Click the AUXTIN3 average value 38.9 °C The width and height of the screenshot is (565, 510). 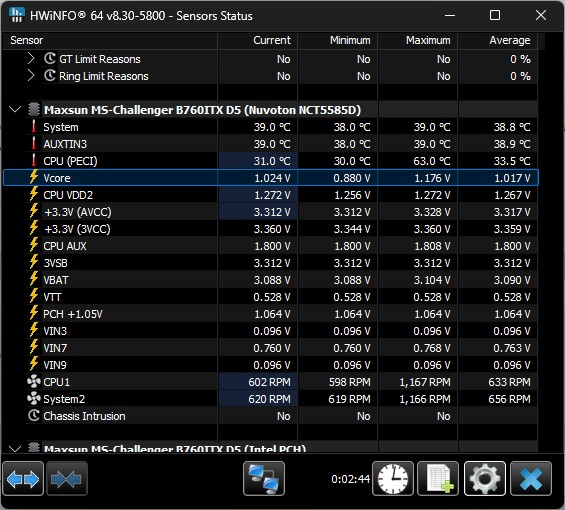512,144
